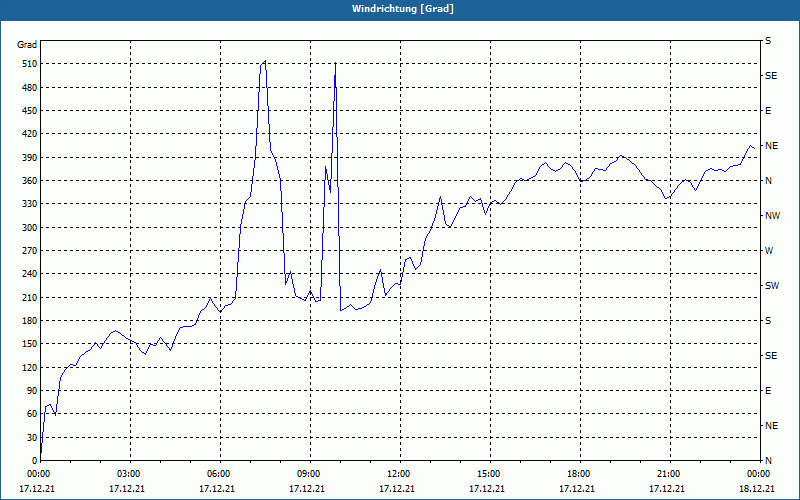Image resolution: width=800 pixels, height=500 pixels.
Task: Click the 17.12.21 date under 06:00
Action: click(x=217, y=489)
